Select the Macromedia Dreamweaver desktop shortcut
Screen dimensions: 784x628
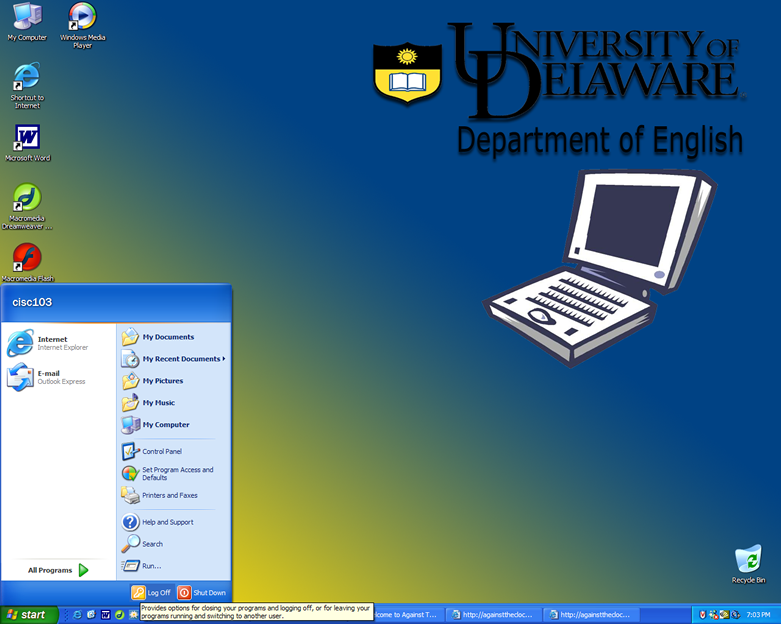point(27,206)
